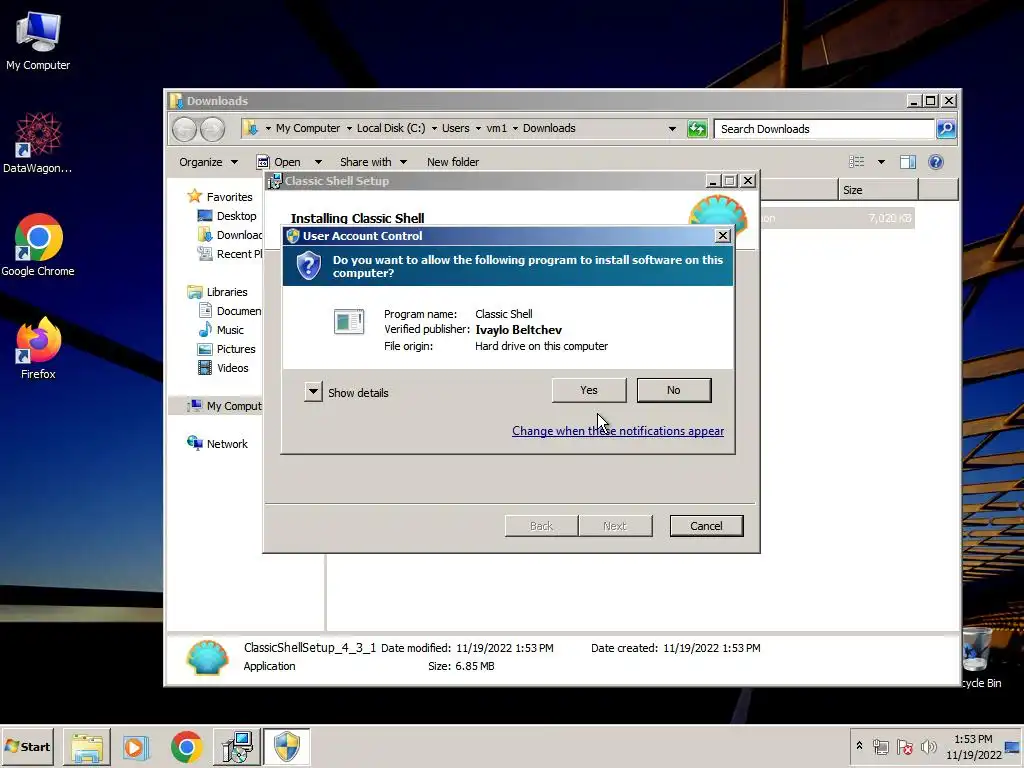Click the Search Downloads field

click(824, 129)
